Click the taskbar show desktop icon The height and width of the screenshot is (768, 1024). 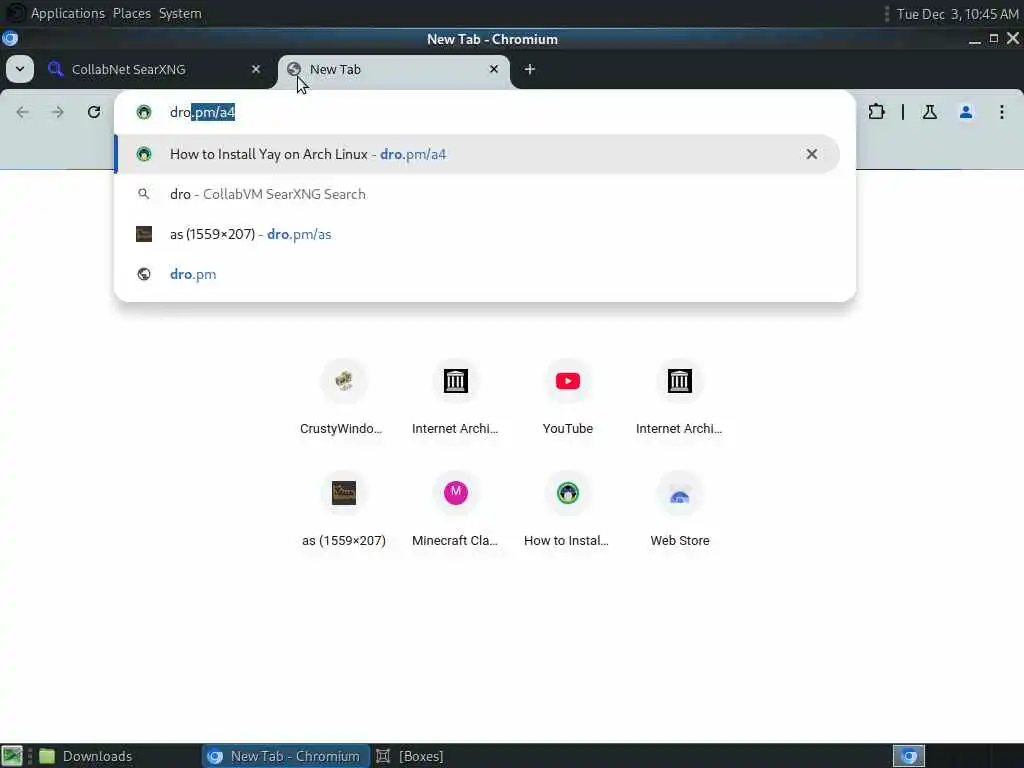(x=12, y=756)
